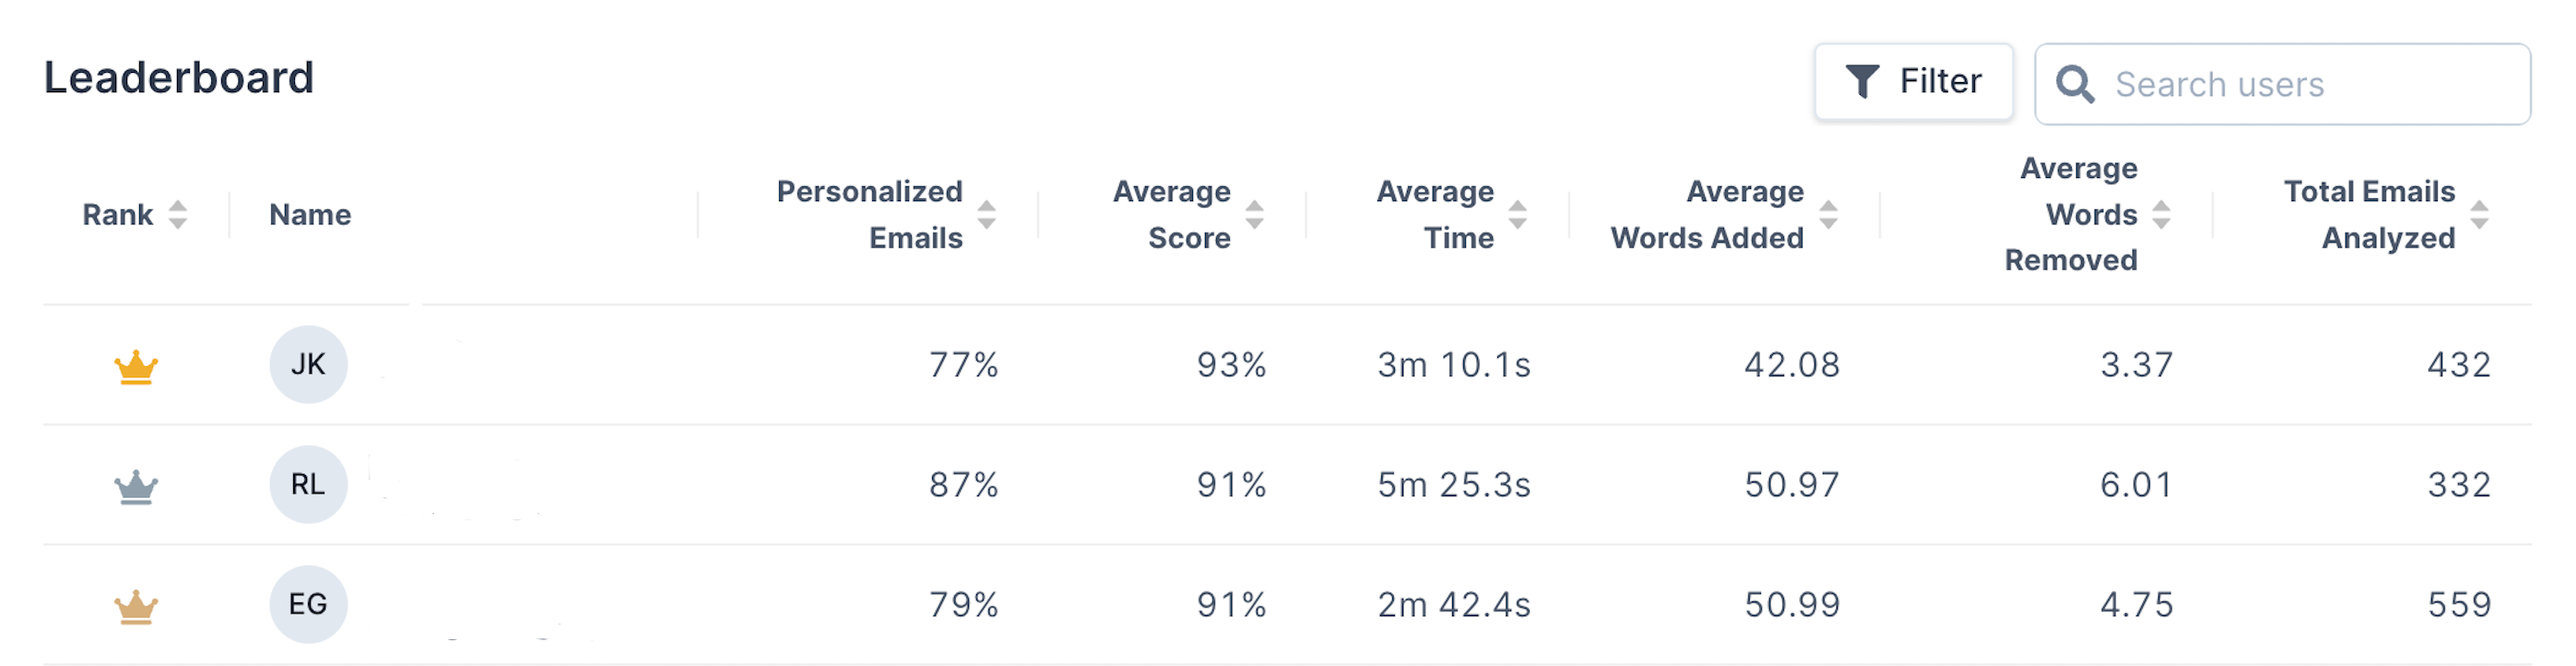
Task: Sort leaderboard by Rank arrows
Action: [178, 214]
